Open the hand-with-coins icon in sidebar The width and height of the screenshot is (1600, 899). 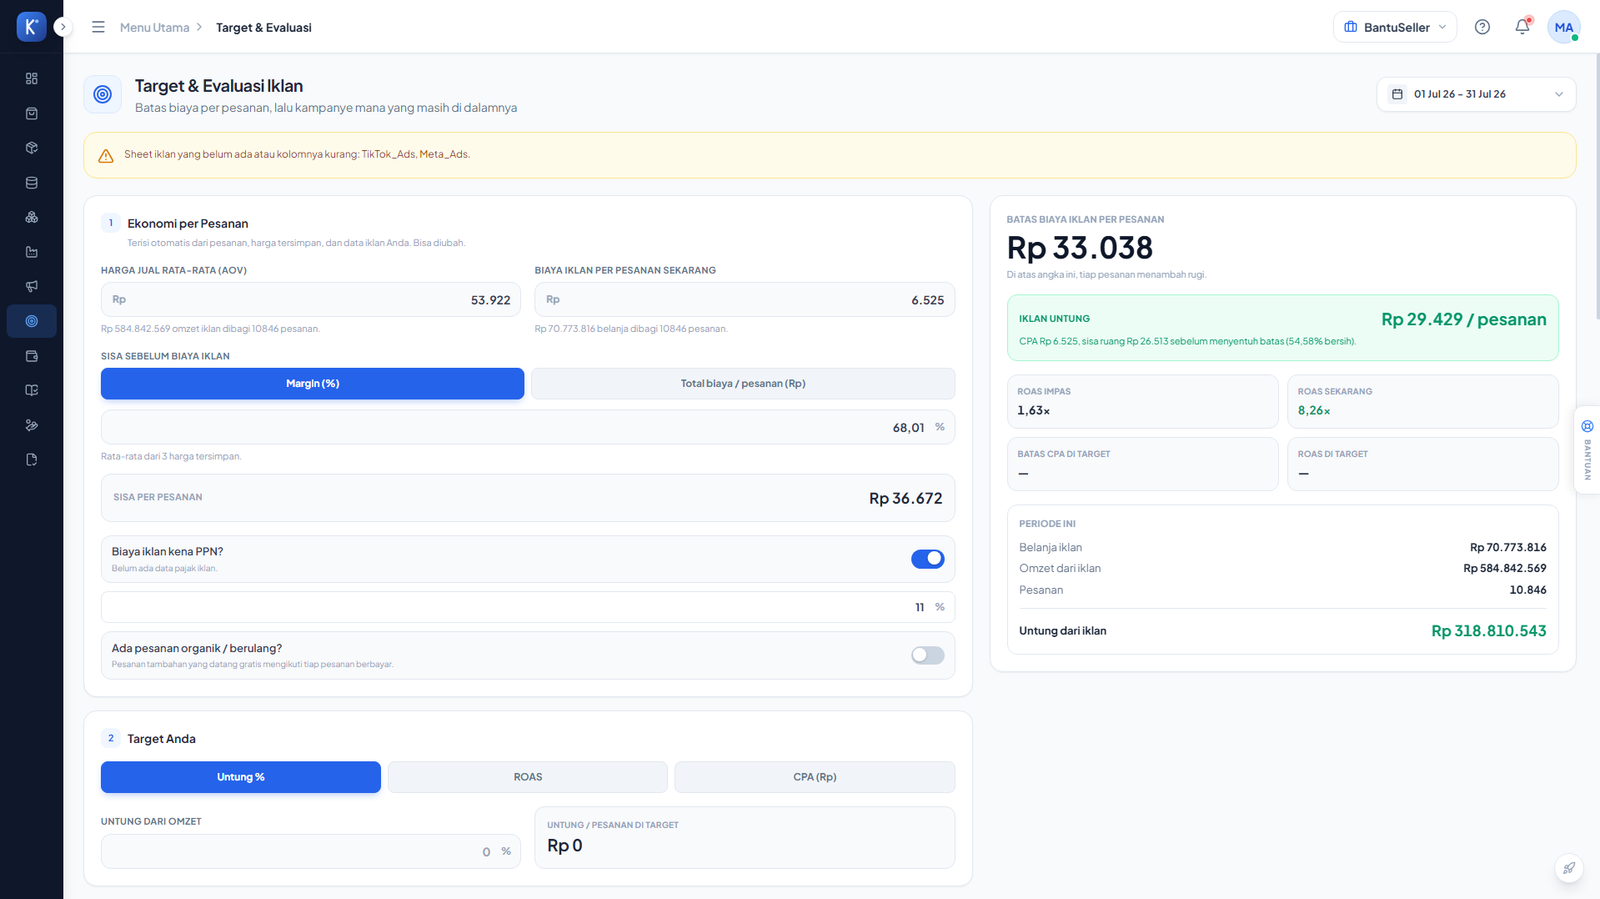click(x=31, y=425)
